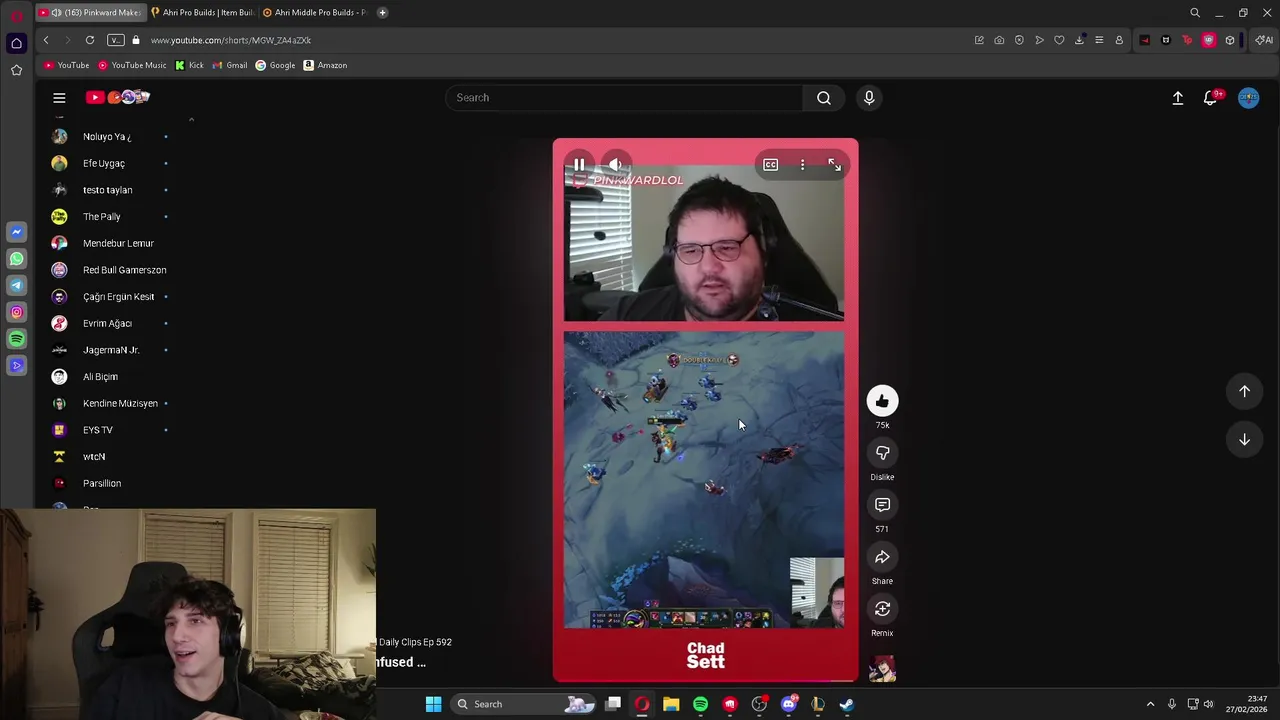Open Gmail bookmark
This screenshot has height=720, width=1280.
(x=230, y=65)
